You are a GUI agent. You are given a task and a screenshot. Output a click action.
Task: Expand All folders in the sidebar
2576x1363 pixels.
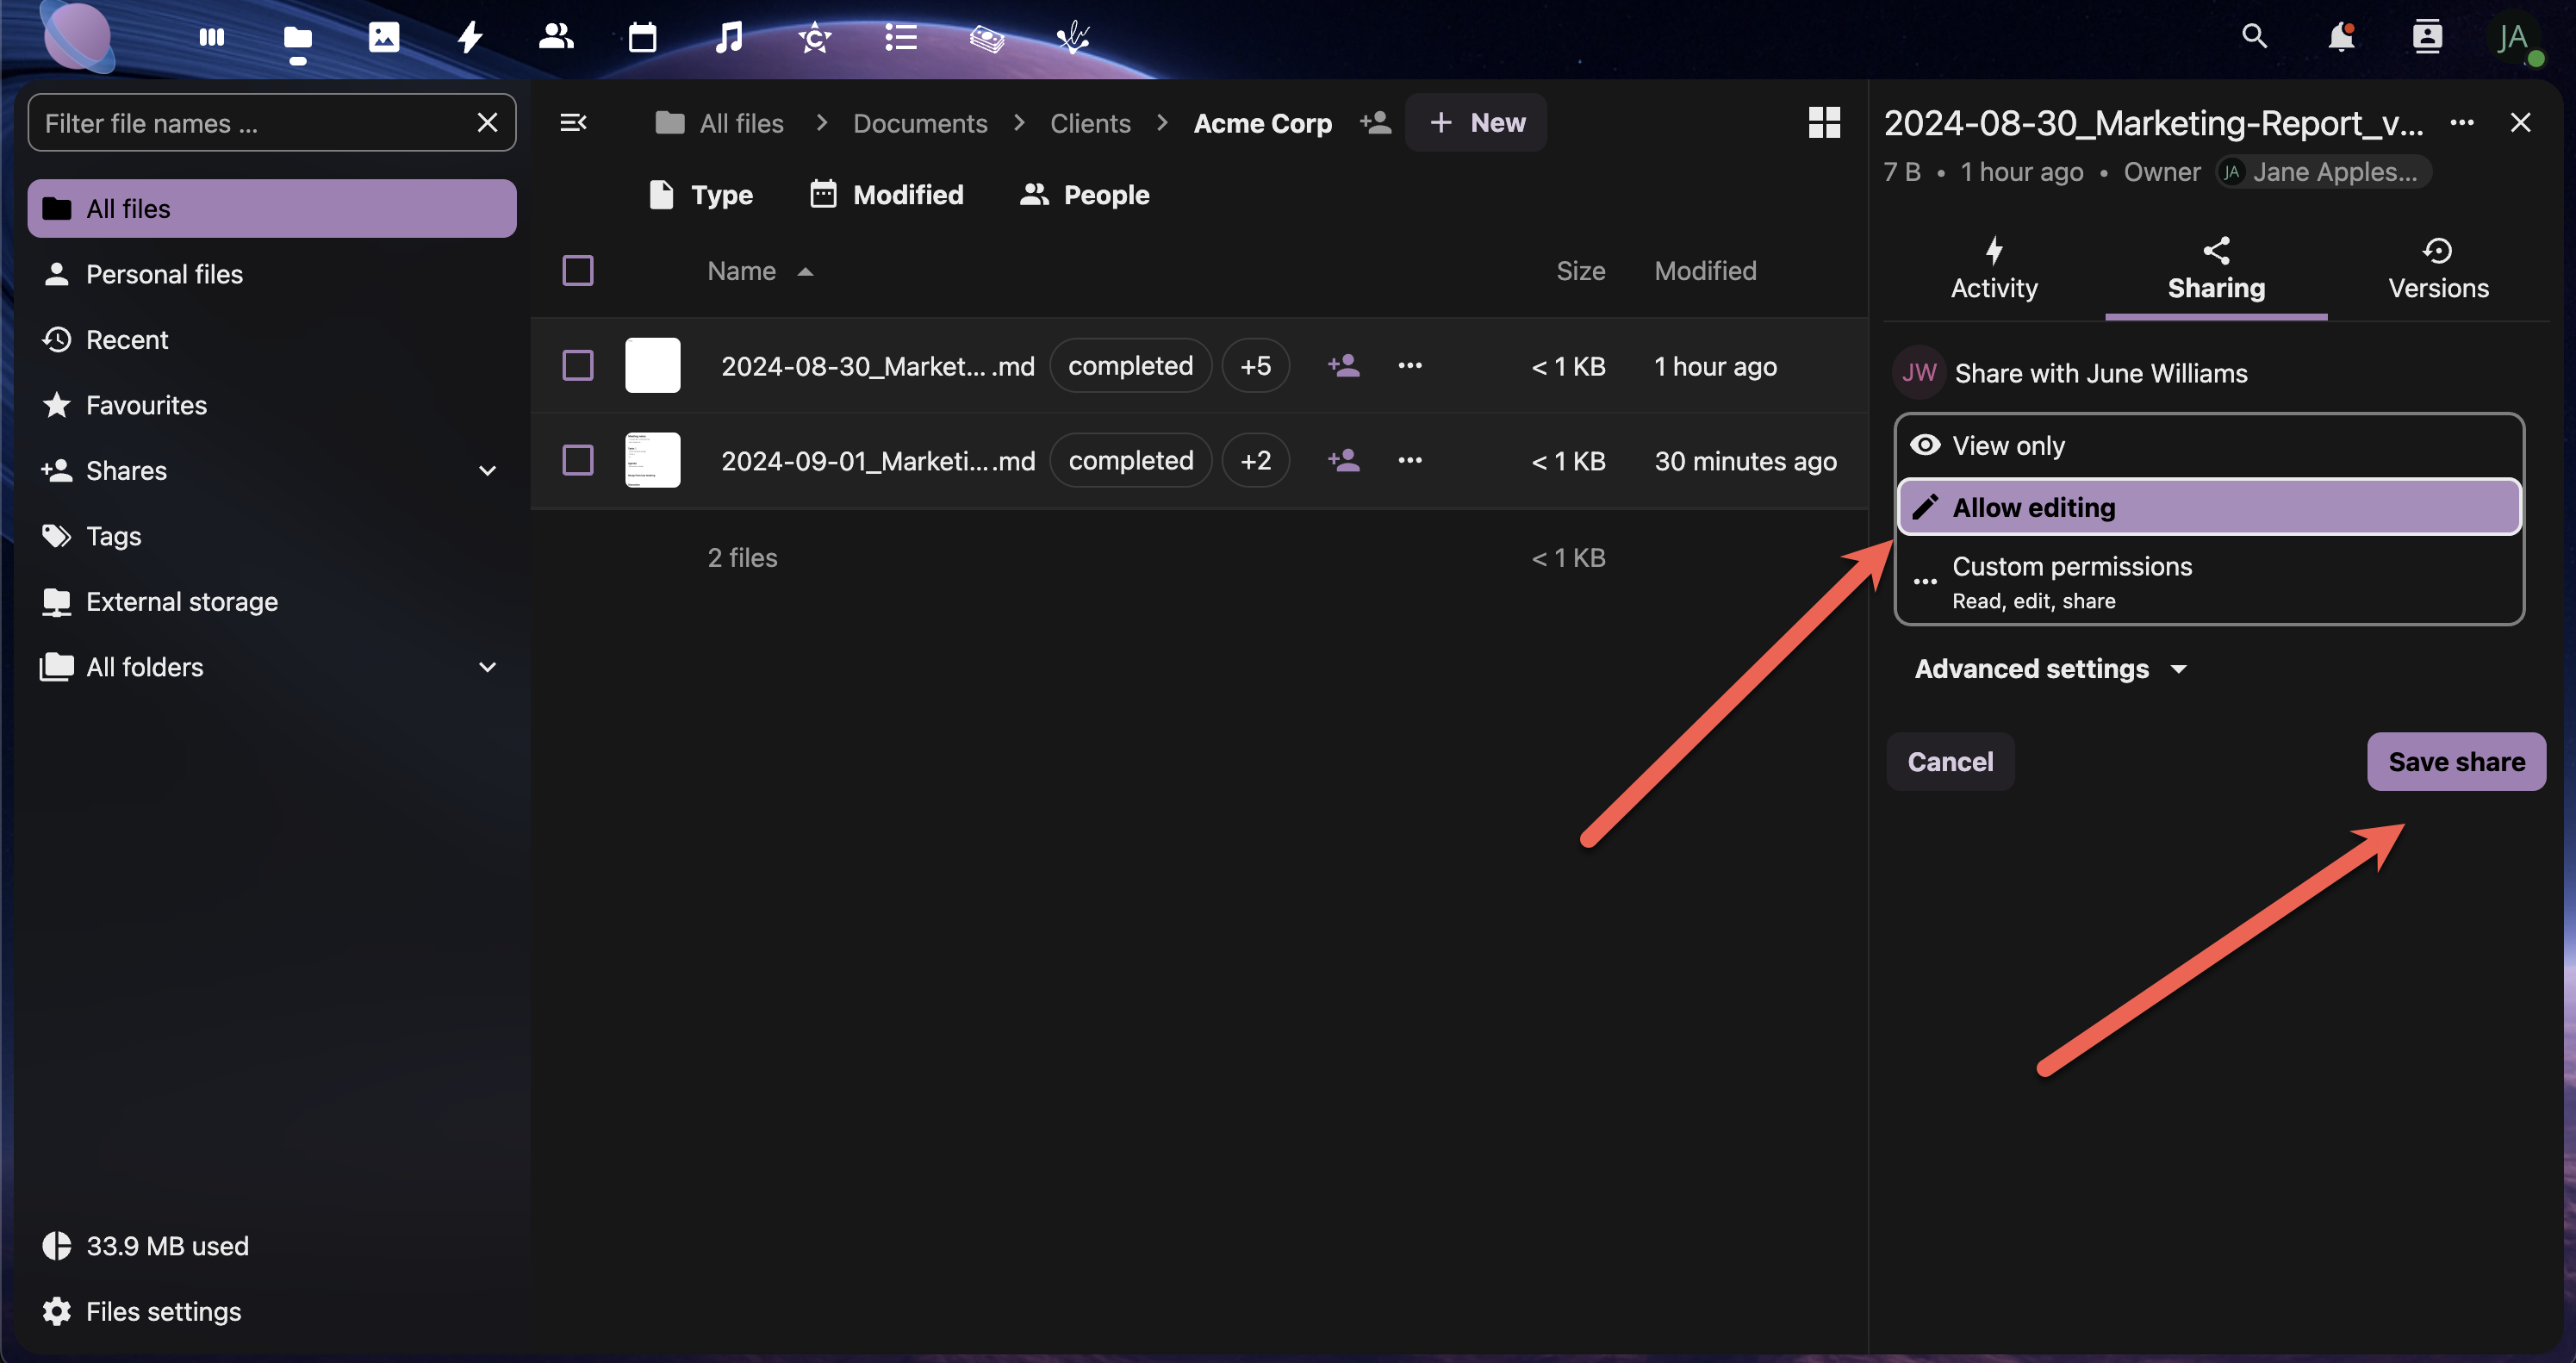[487, 667]
